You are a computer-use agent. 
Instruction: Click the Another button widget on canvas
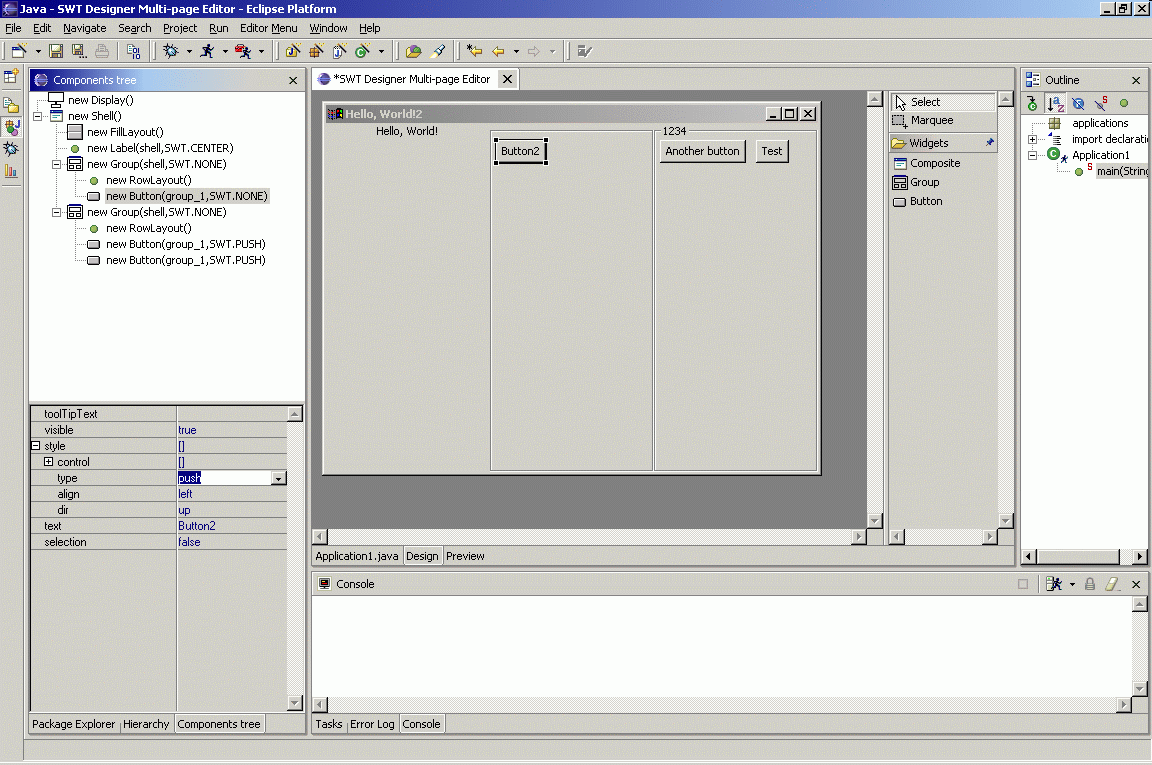(702, 151)
